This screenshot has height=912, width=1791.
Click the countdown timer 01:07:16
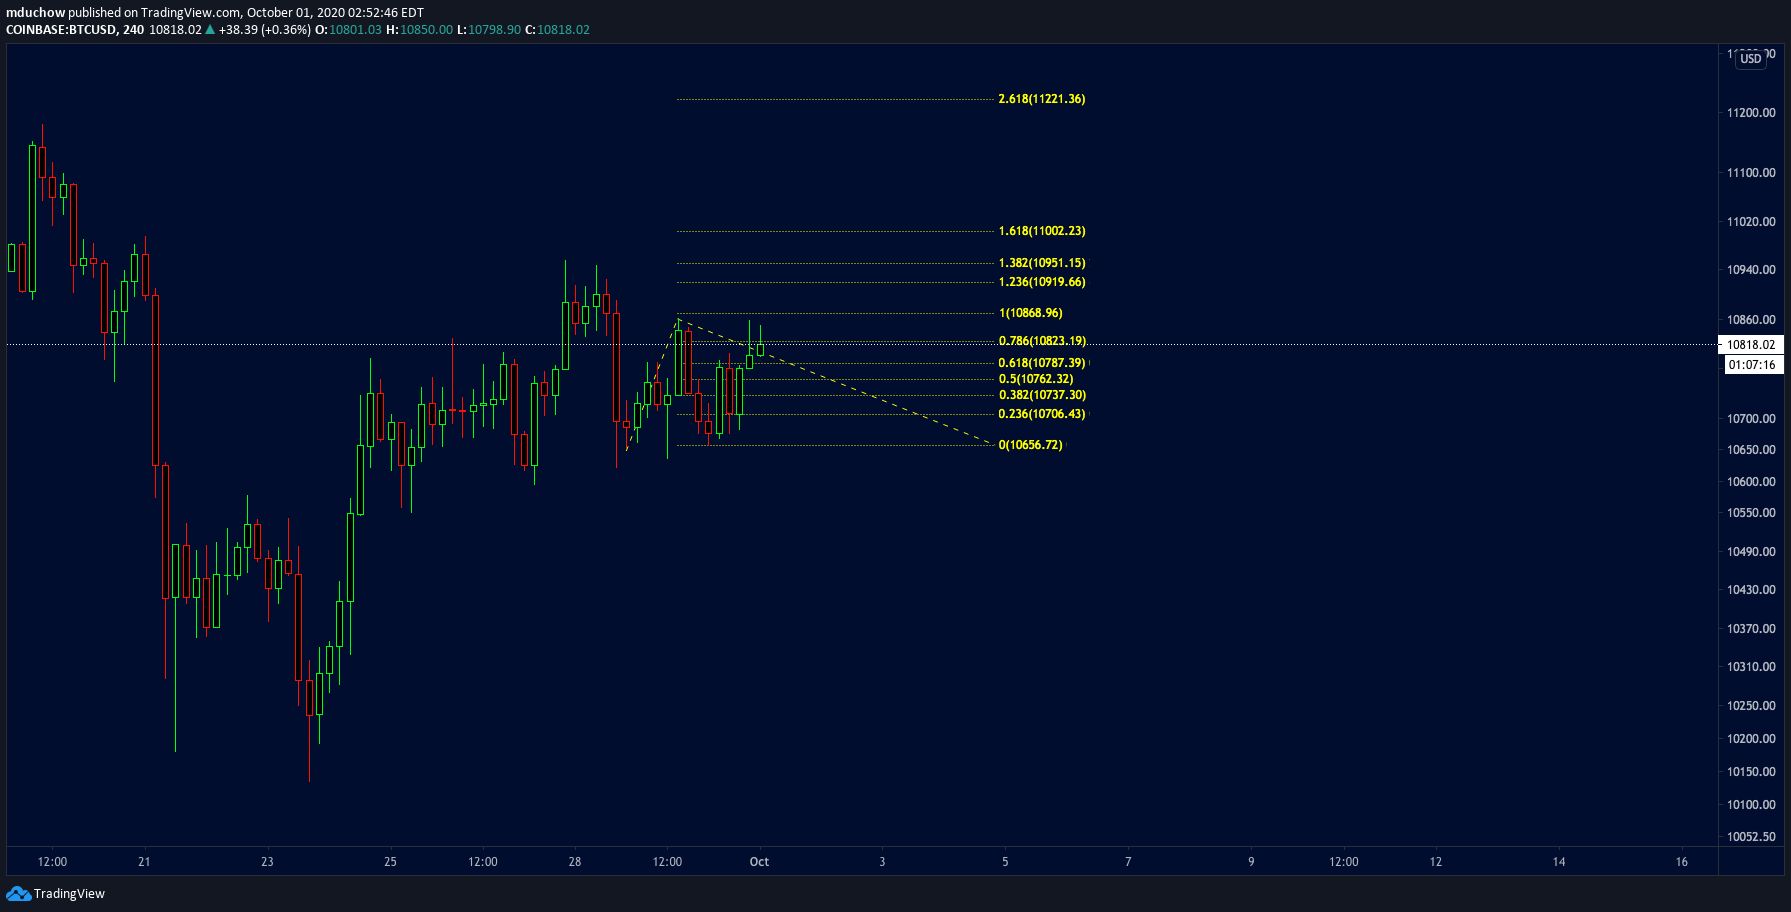[x=1751, y=365]
